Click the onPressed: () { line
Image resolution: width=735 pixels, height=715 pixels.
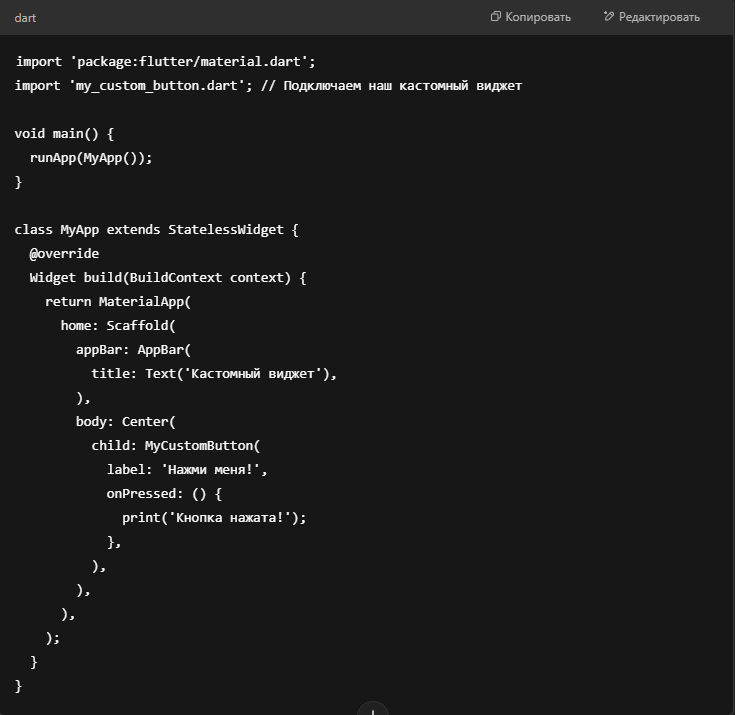(x=164, y=494)
